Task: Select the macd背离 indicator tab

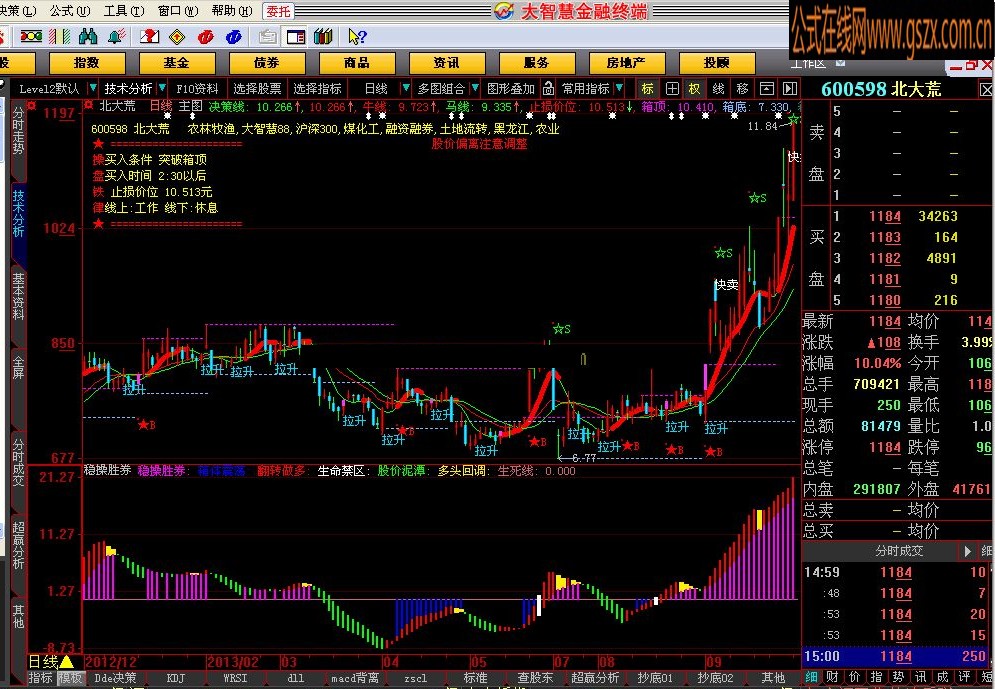Action: pyautogui.click(x=354, y=678)
